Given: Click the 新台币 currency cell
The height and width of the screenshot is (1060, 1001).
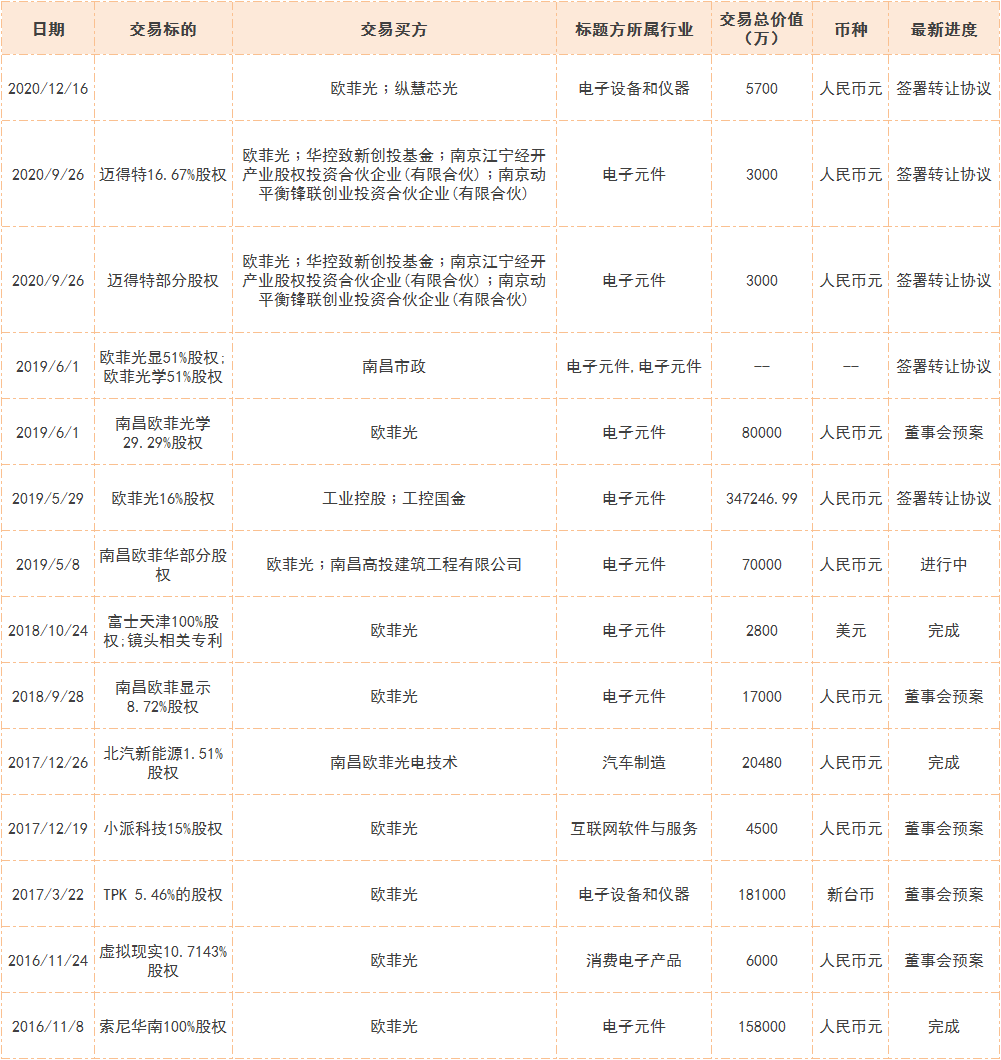Looking at the screenshot, I should click(850, 894).
